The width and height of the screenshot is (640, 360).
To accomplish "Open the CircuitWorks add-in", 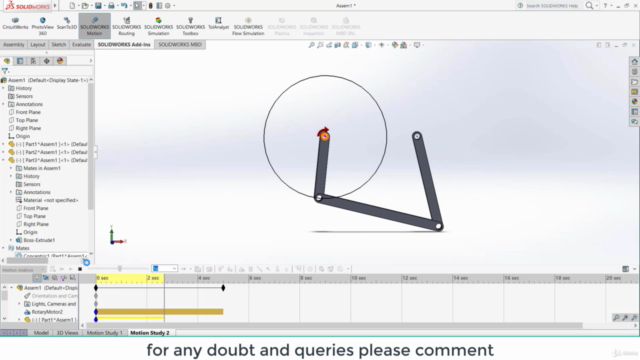I will [15, 24].
